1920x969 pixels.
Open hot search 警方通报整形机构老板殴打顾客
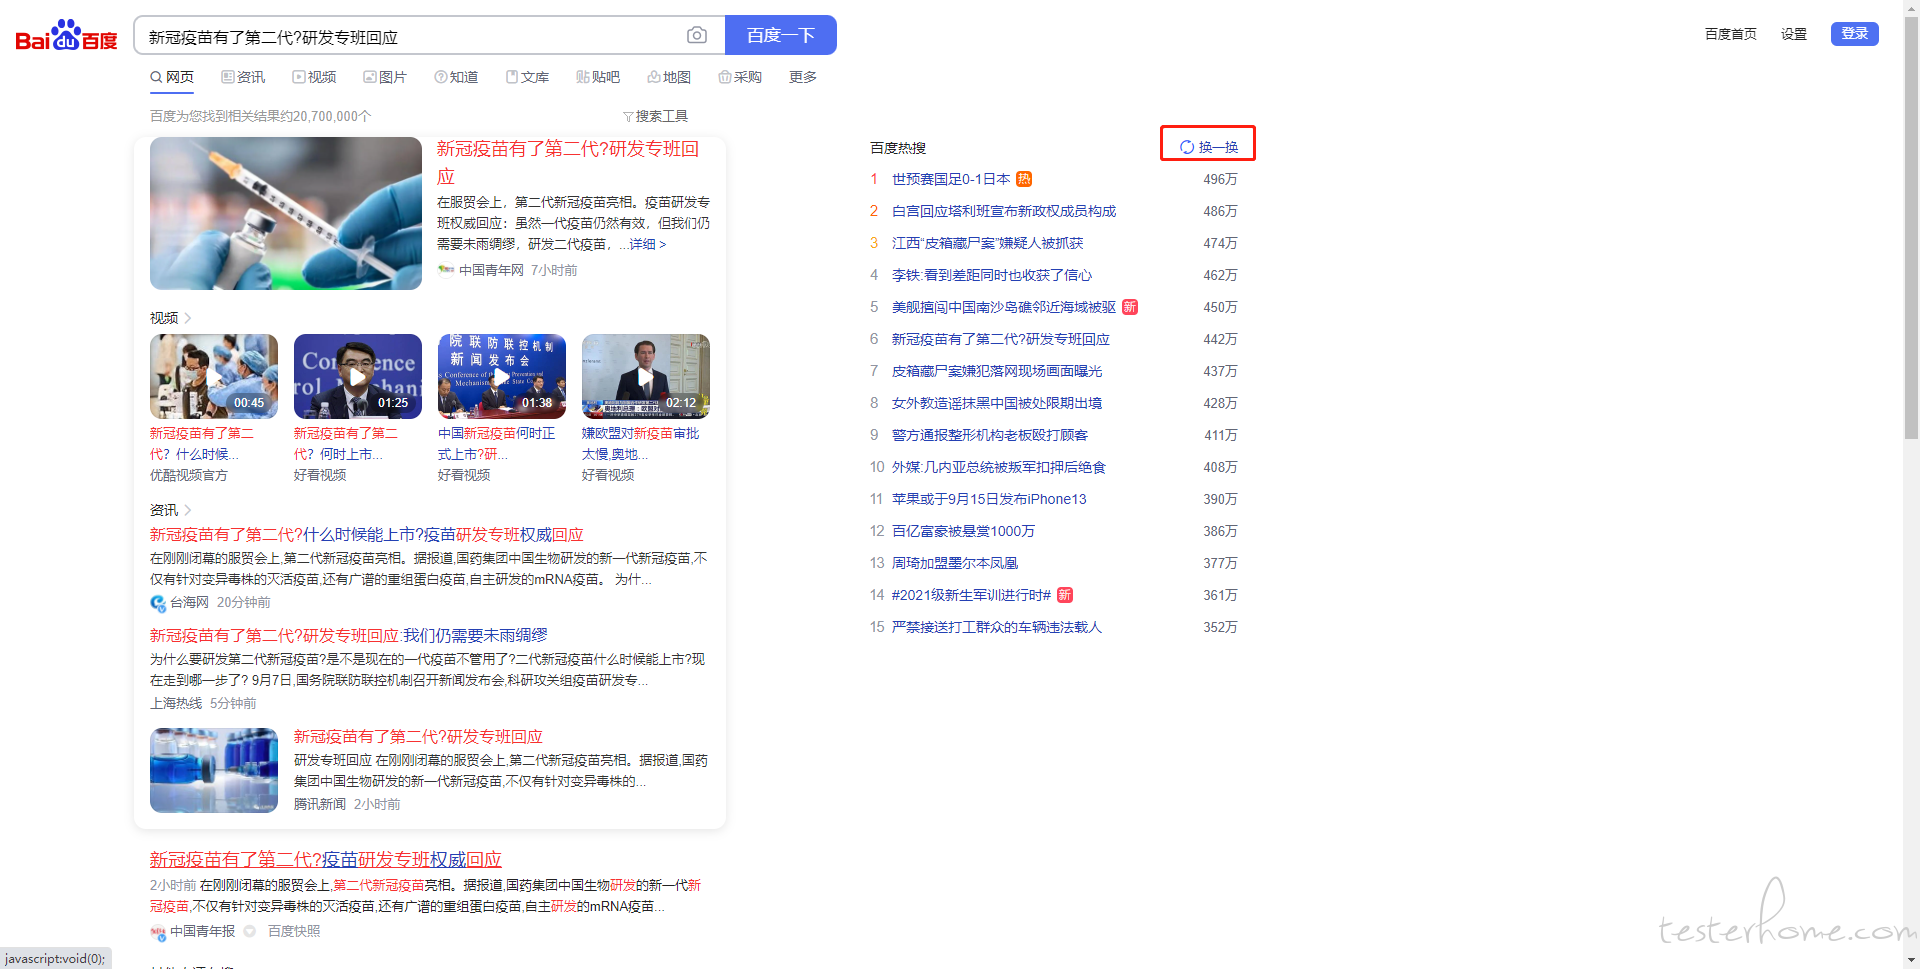[x=990, y=435]
